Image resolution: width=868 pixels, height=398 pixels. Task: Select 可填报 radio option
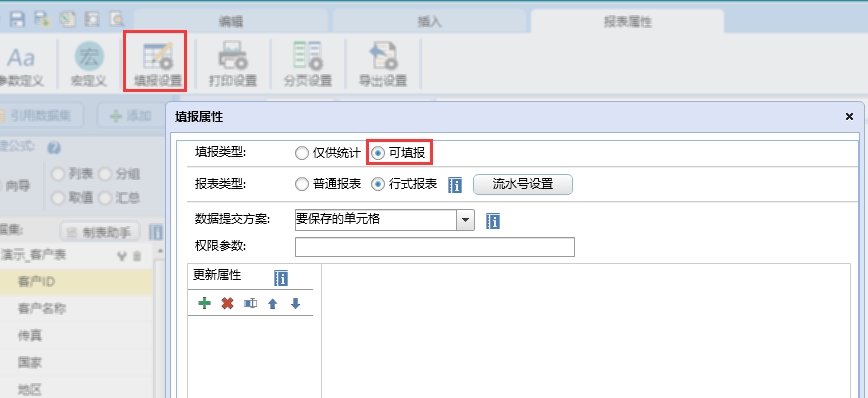[x=378, y=153]
